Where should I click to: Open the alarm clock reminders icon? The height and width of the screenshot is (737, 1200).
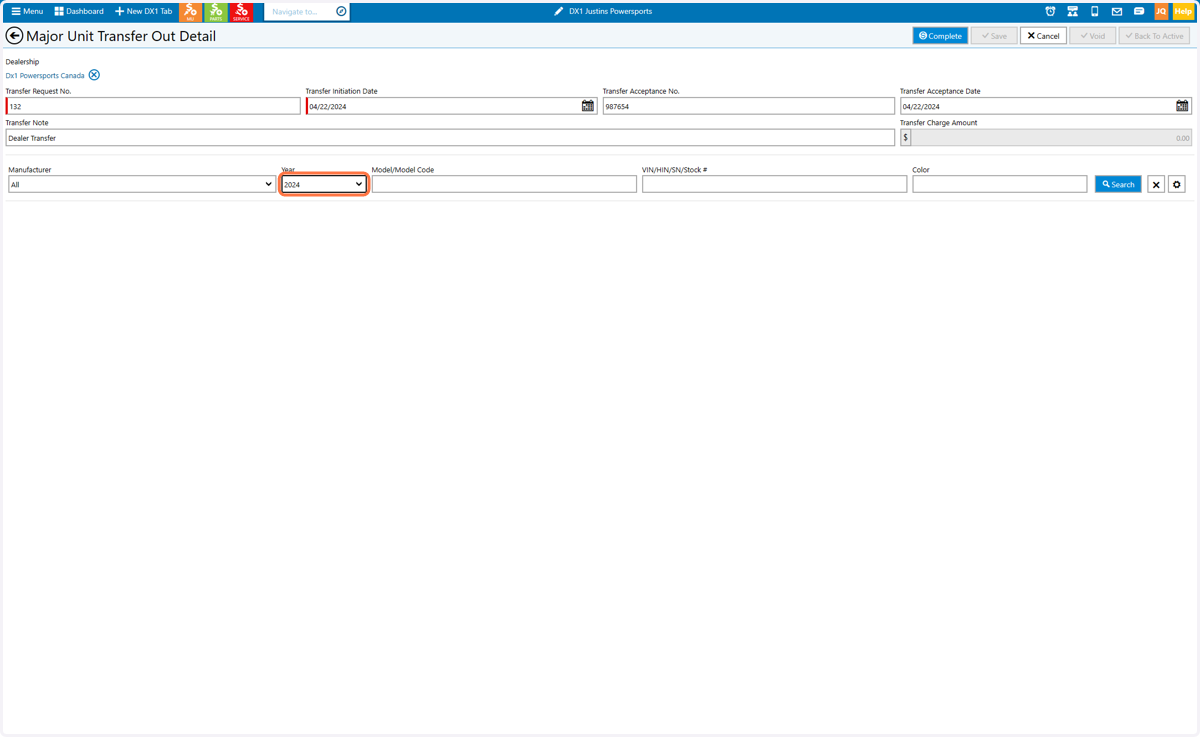click(1050, 11)
